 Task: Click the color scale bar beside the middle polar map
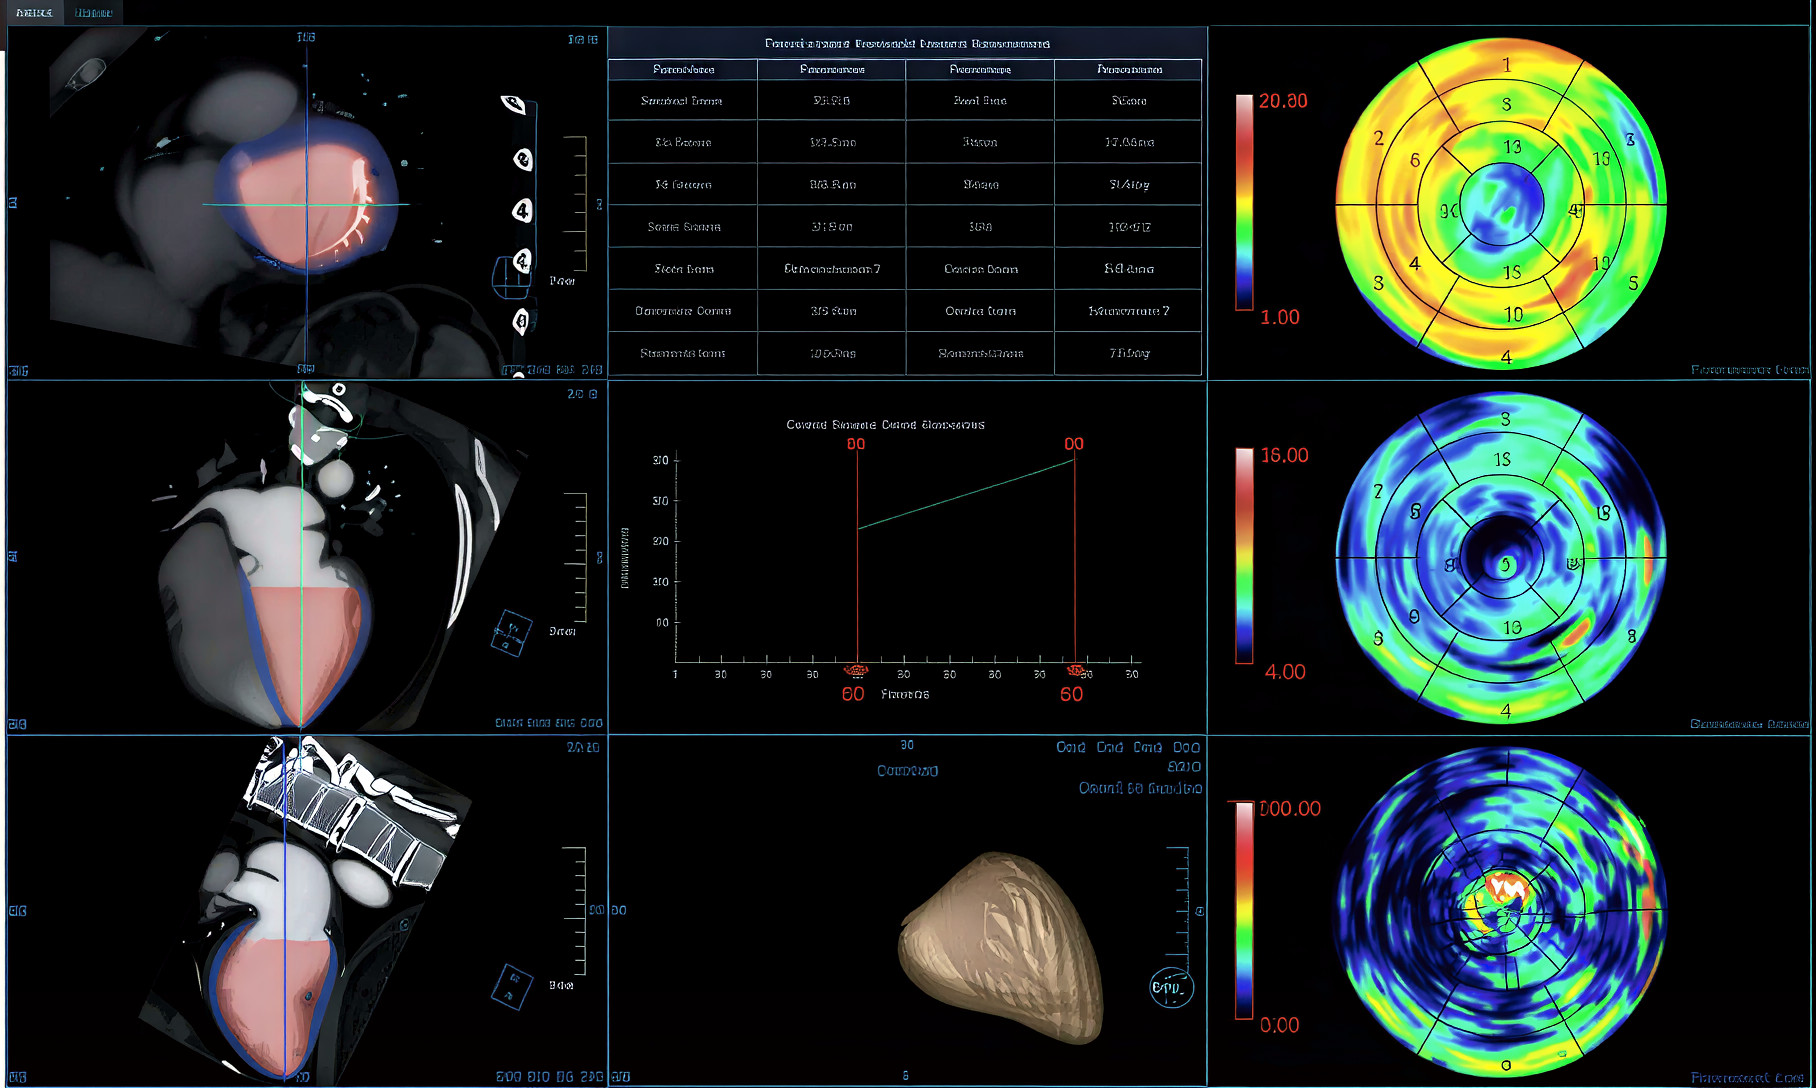coord(1244,556)
